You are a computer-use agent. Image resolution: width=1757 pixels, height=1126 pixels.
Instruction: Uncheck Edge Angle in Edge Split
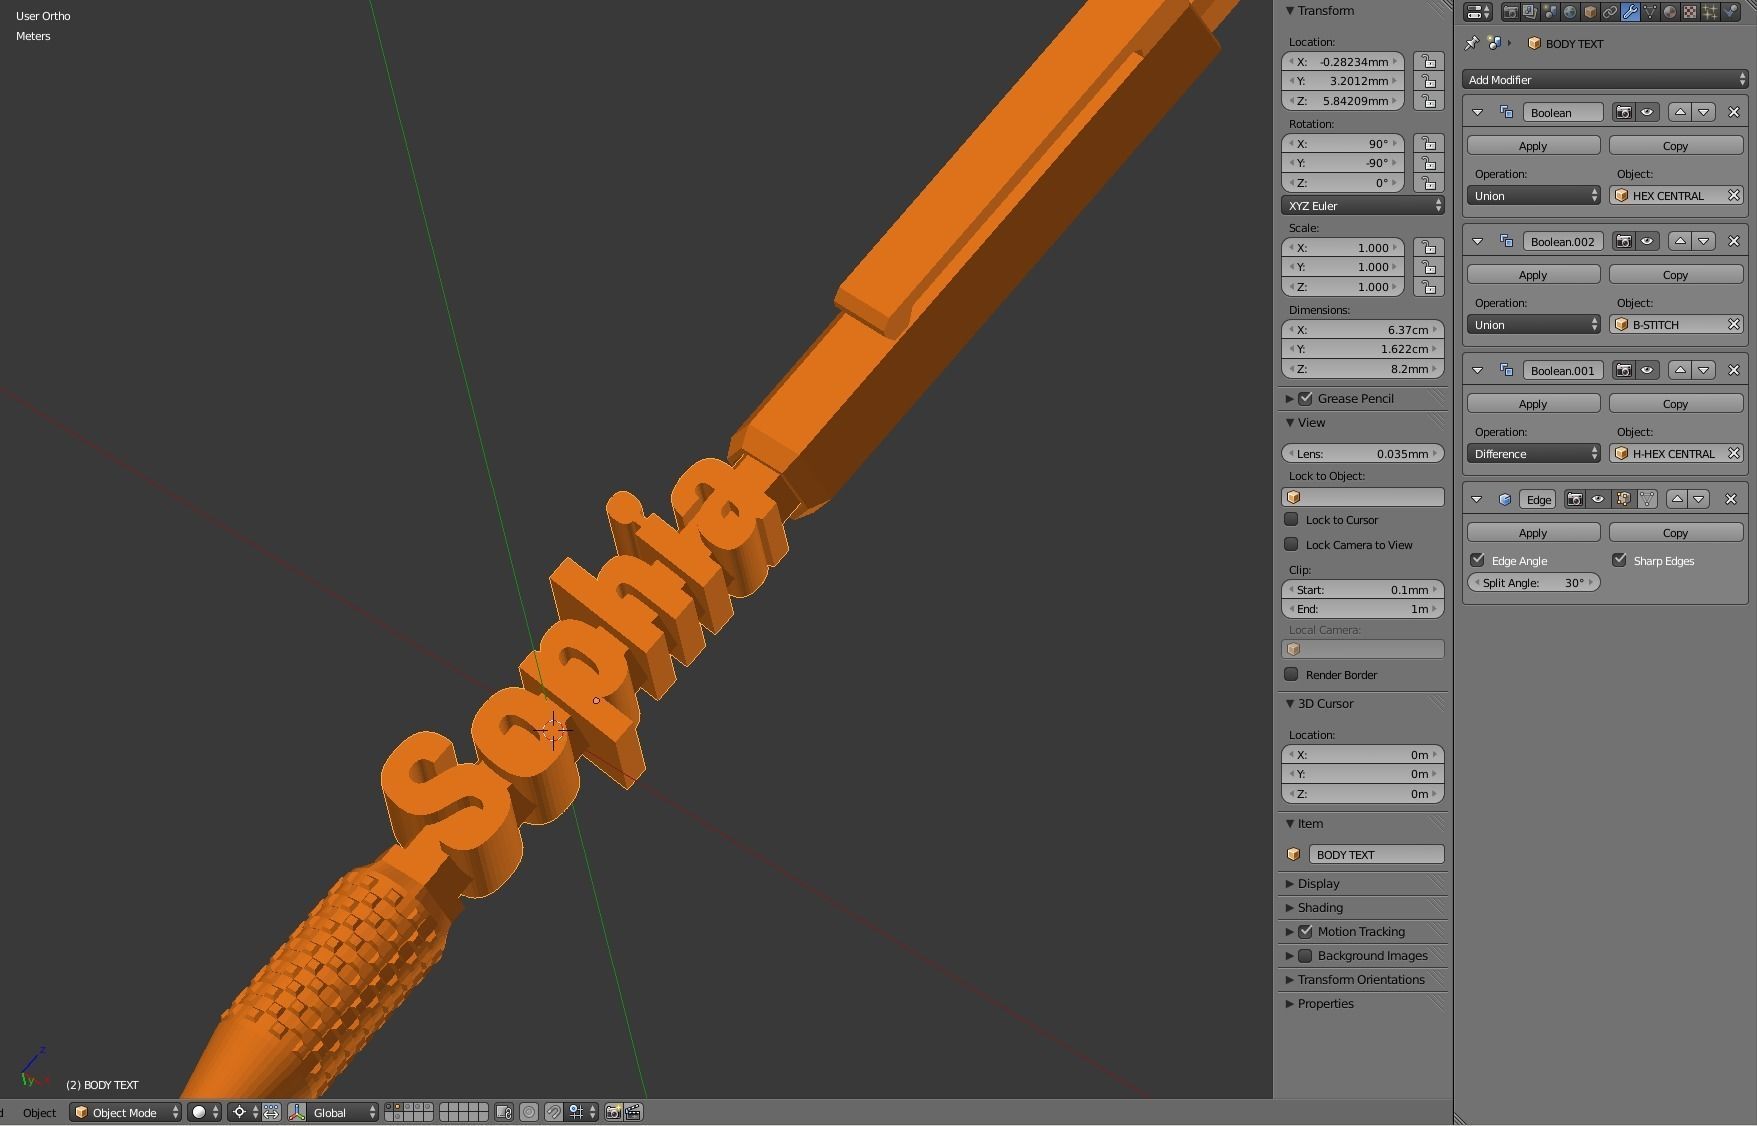point(1478,560)
